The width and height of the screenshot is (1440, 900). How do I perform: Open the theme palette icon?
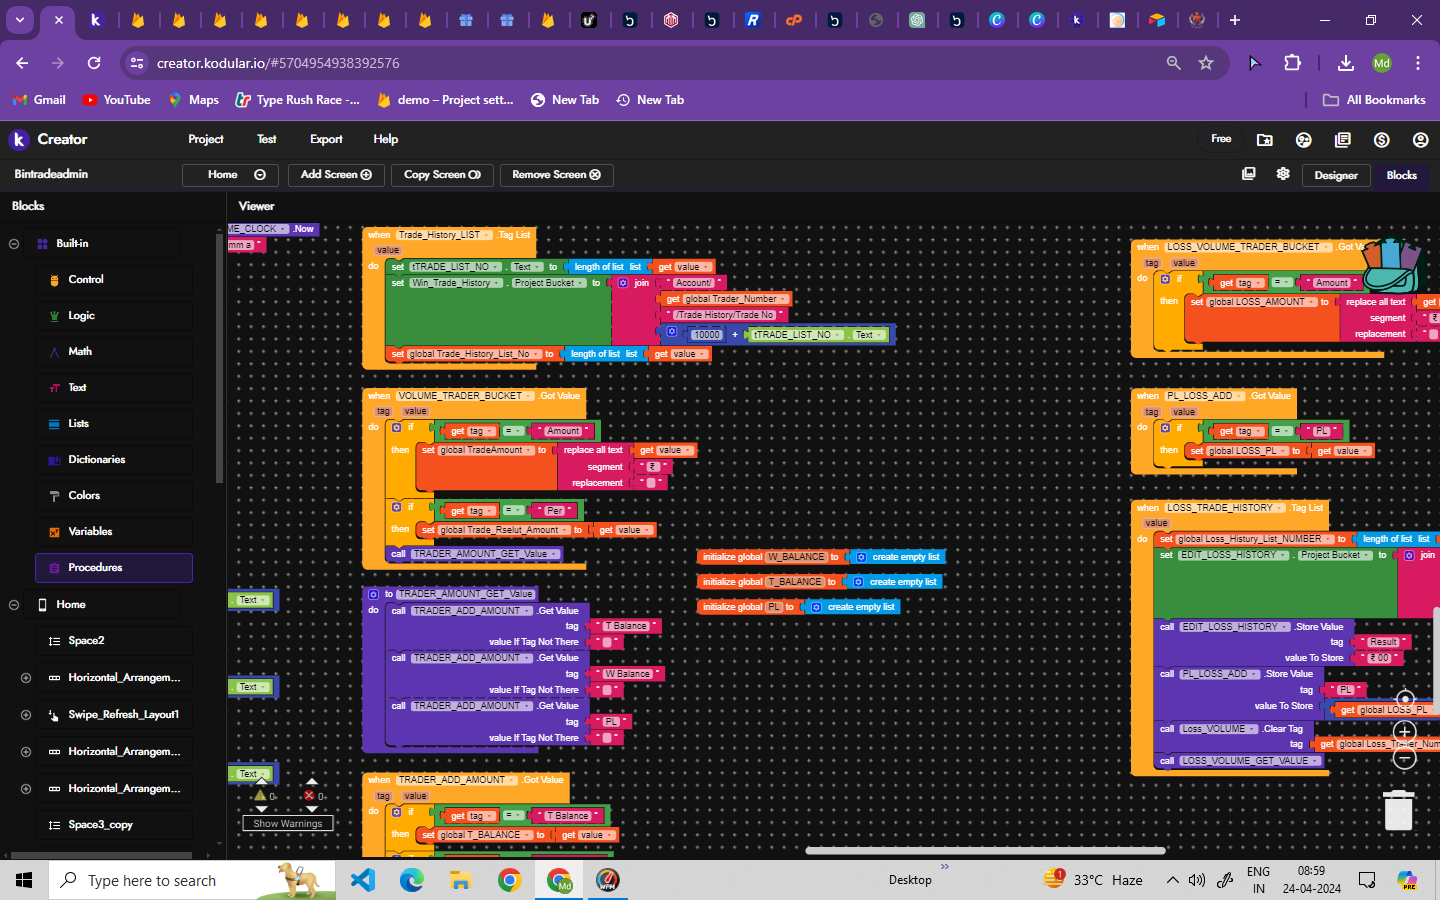coord(1303,140)
